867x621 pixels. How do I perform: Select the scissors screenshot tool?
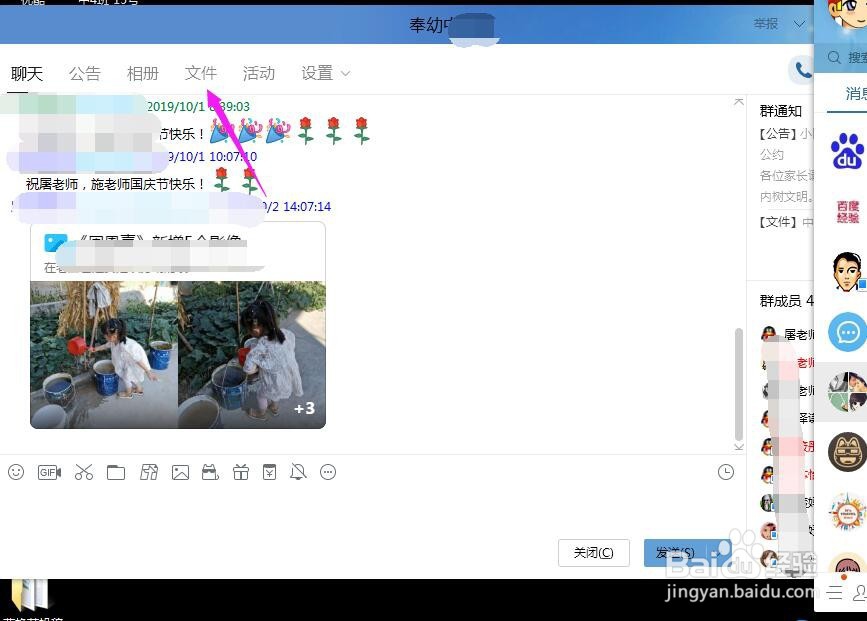pyautogui.click(x=83, y=472)
